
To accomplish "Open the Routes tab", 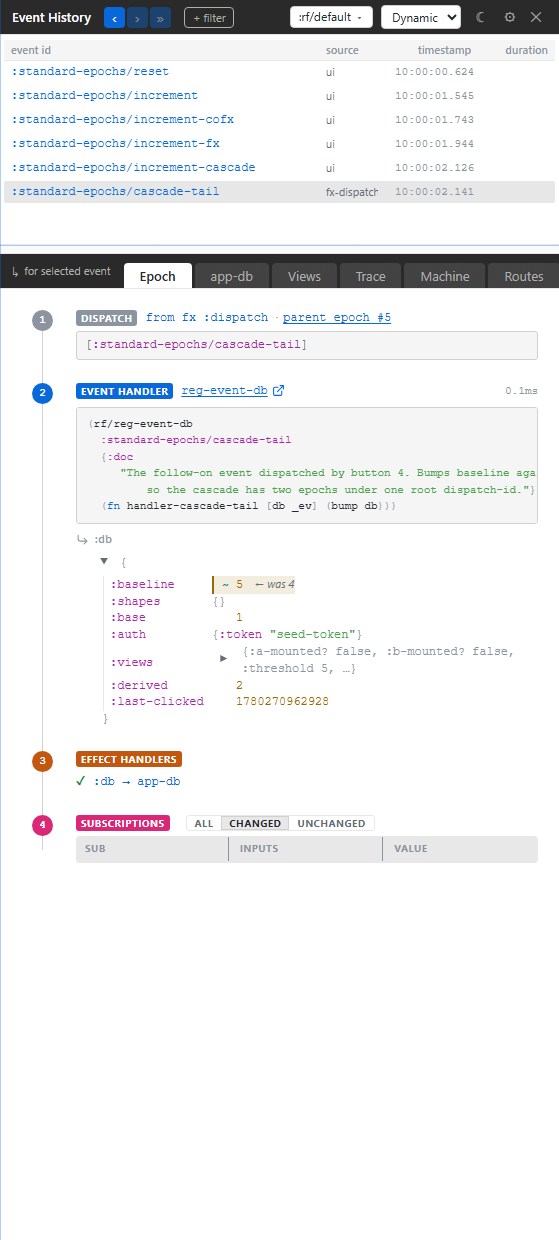I will coord(524,277).
